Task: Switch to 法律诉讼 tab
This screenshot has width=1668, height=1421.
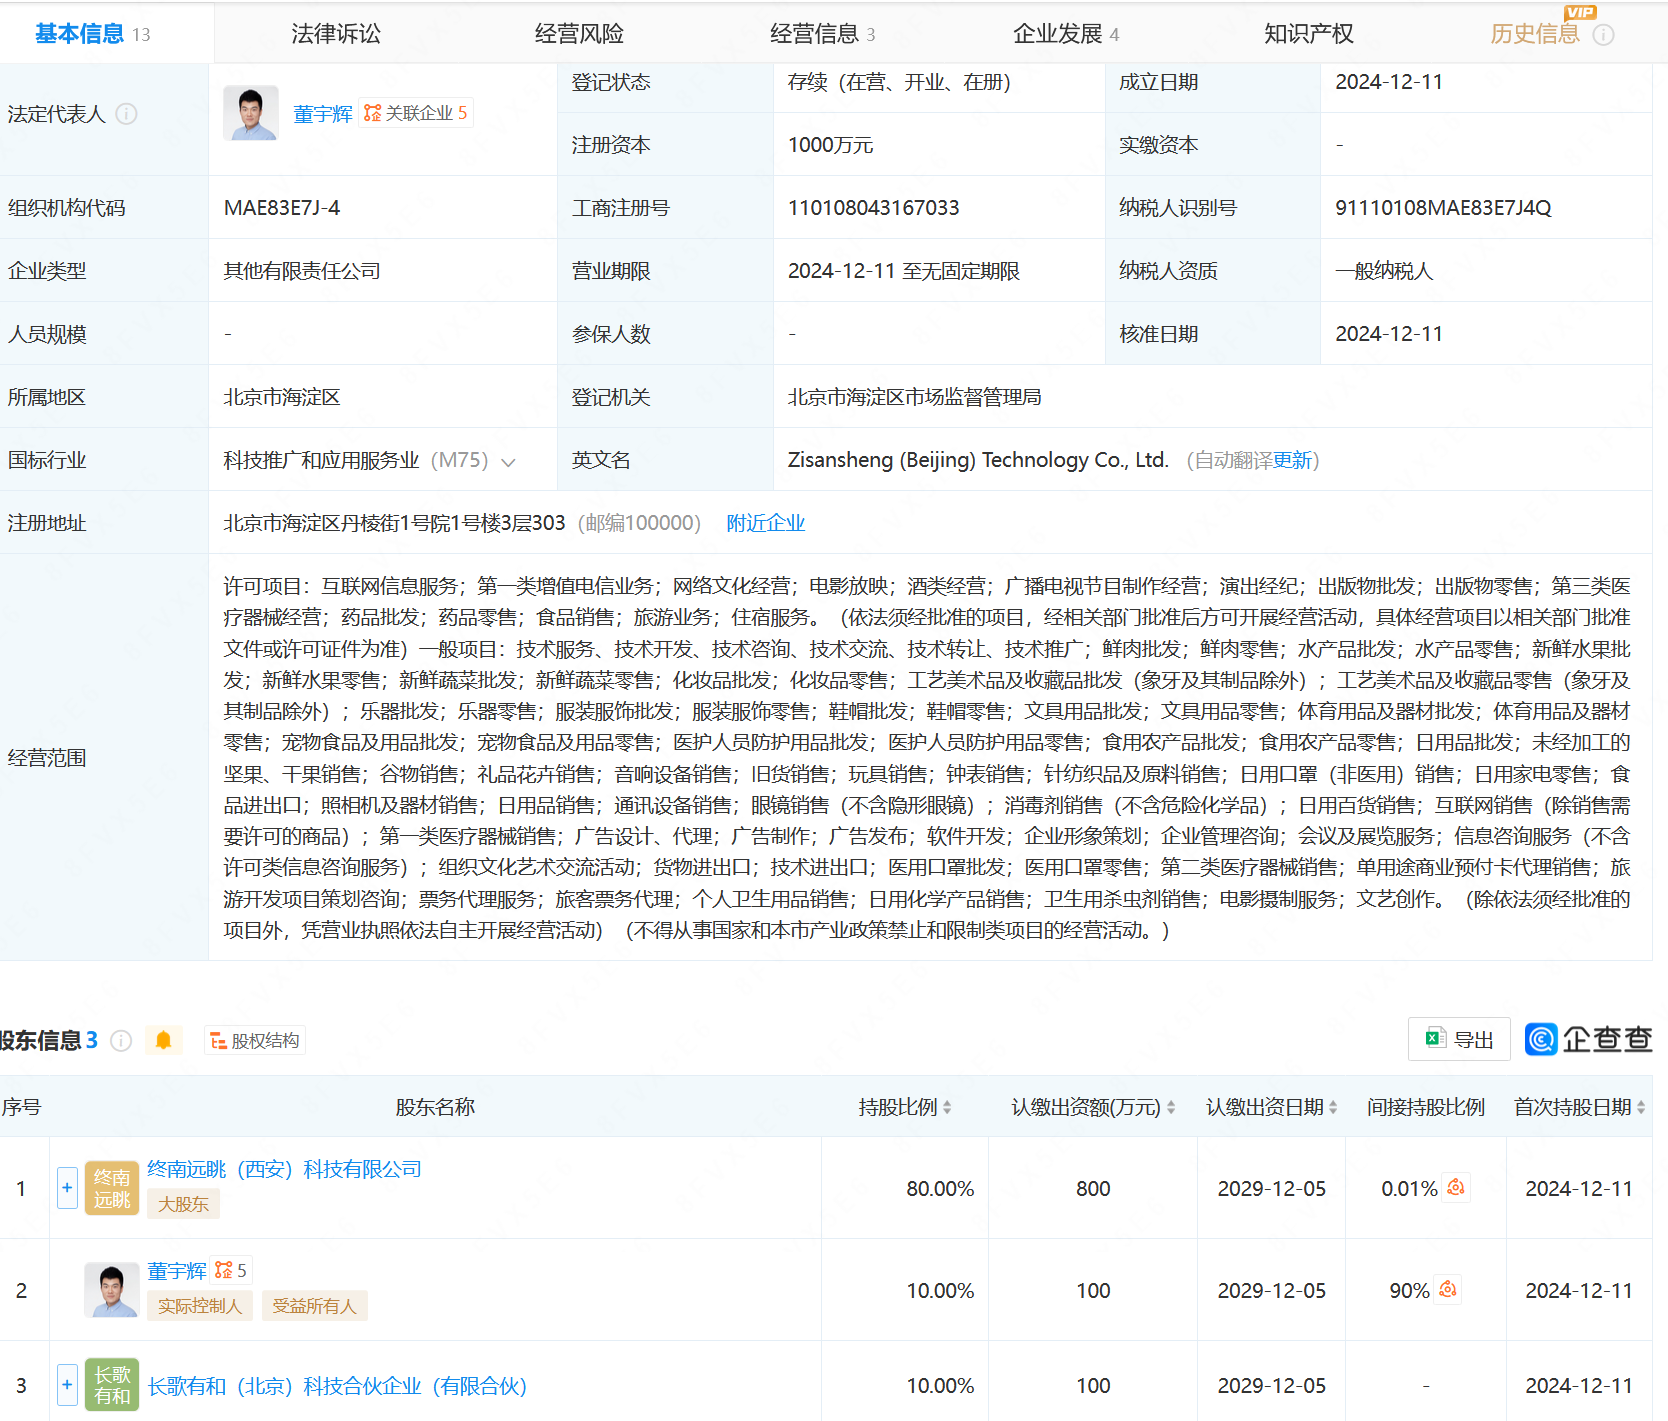Action: pos(335,34)
